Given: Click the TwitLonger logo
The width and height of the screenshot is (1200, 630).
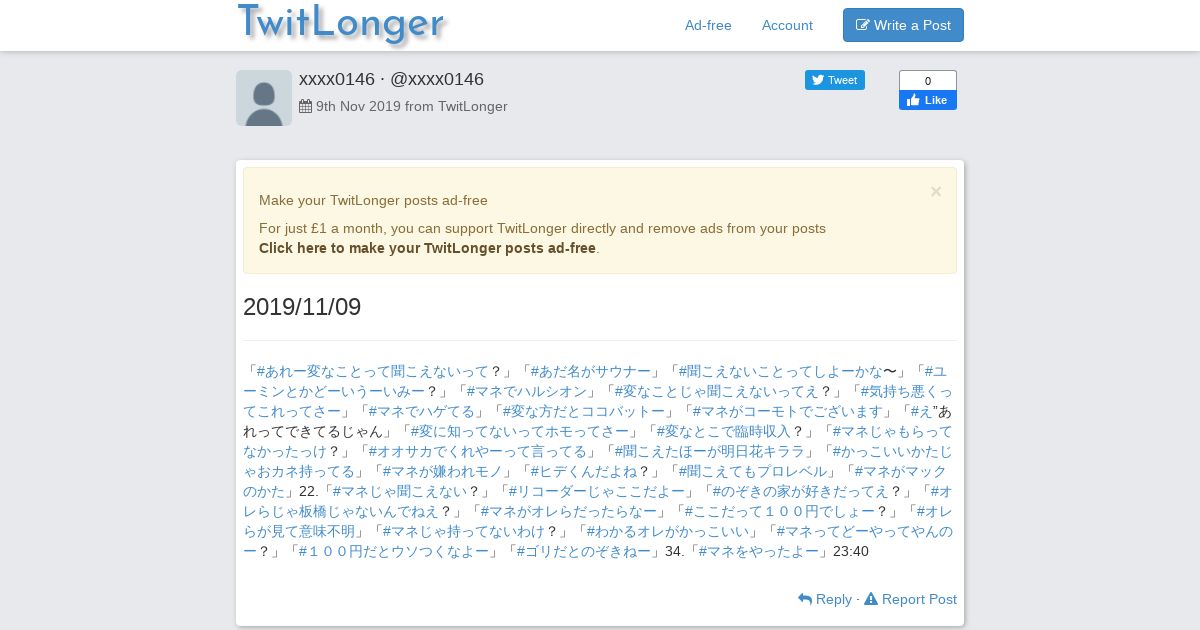Looking at the screenshot, I should coord(341,24).
